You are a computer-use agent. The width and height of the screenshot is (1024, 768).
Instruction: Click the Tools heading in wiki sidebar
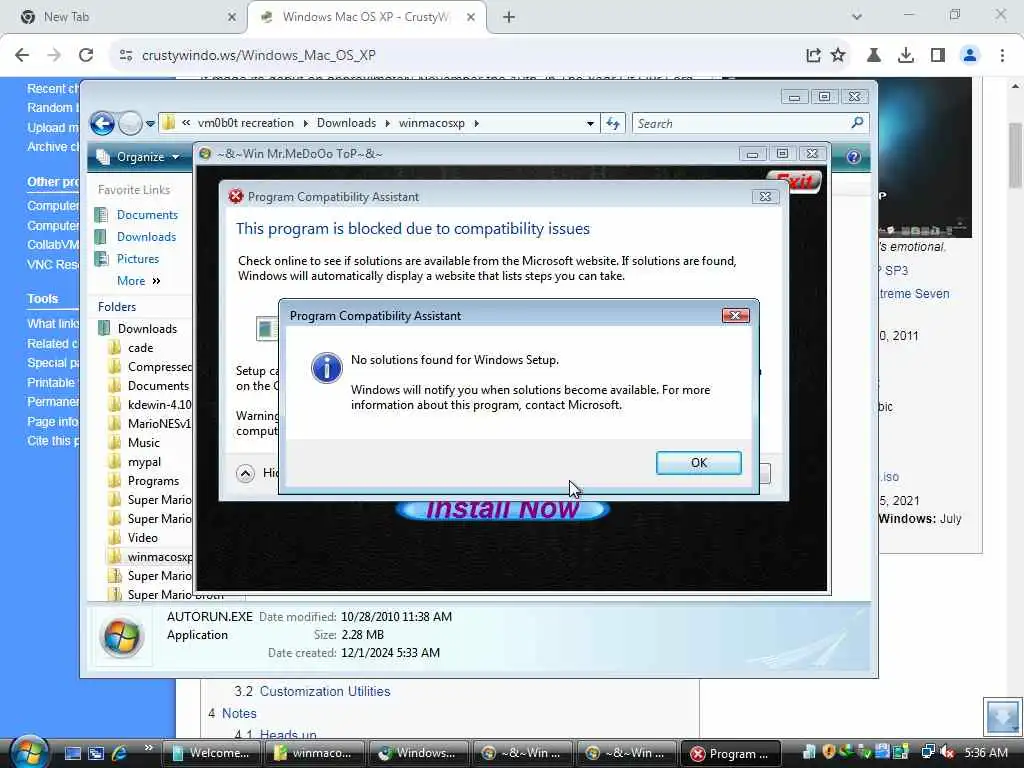42,298
